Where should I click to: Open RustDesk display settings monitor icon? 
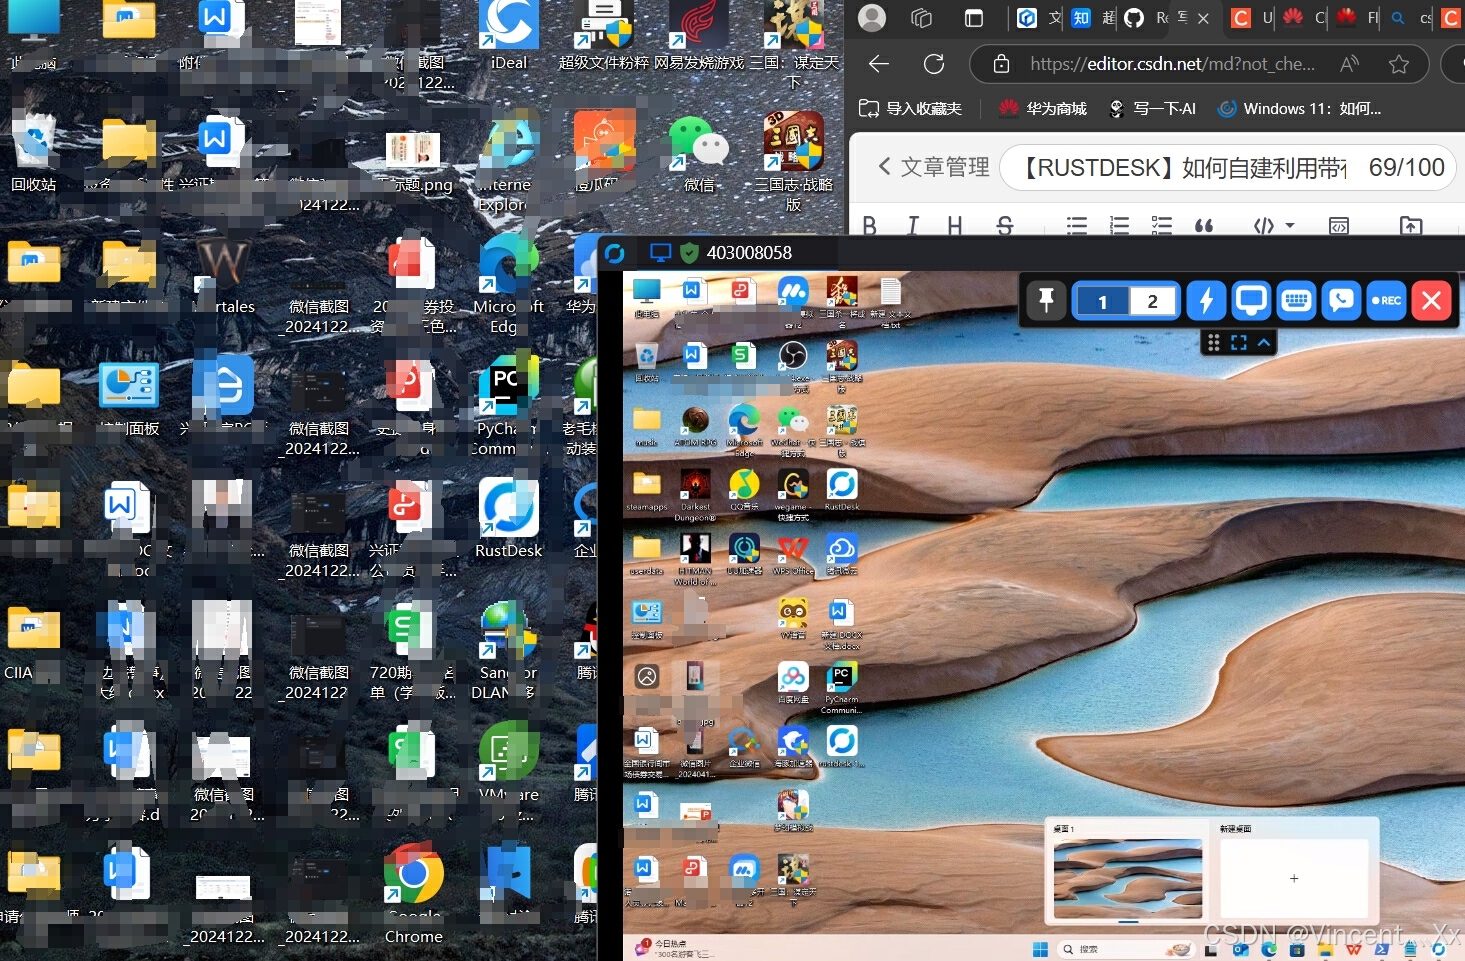1251,300
